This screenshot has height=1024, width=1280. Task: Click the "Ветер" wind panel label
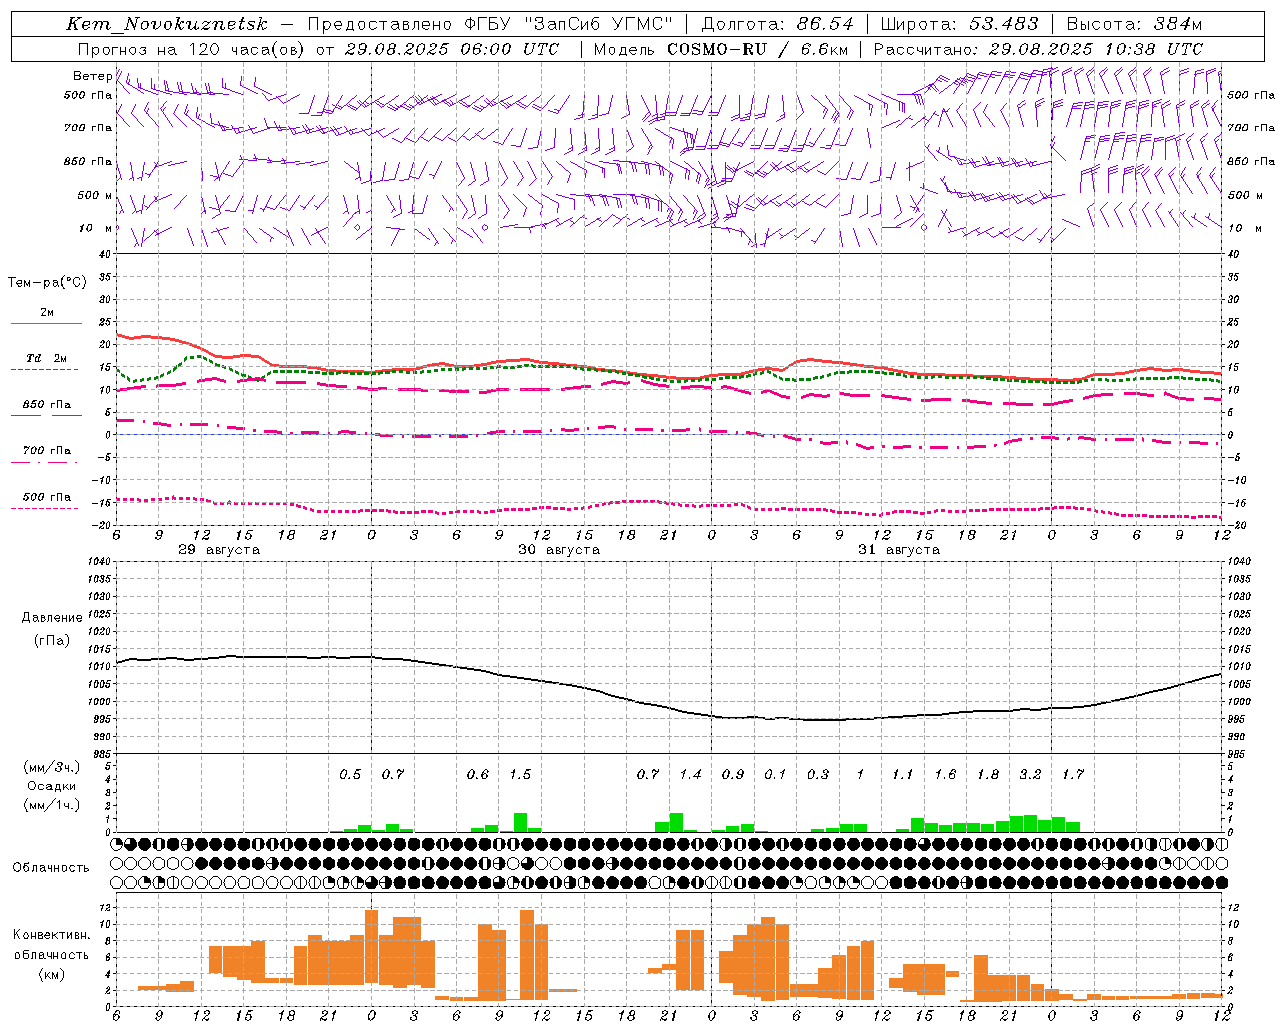pyautogui.click(x=93, y=76)
